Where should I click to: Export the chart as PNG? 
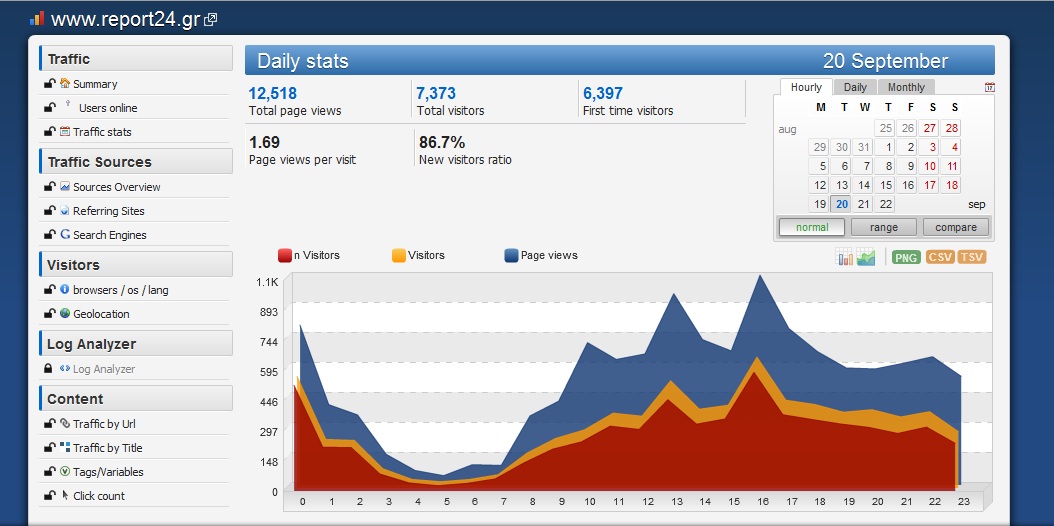pyautogui.click(x=905, y=258)
